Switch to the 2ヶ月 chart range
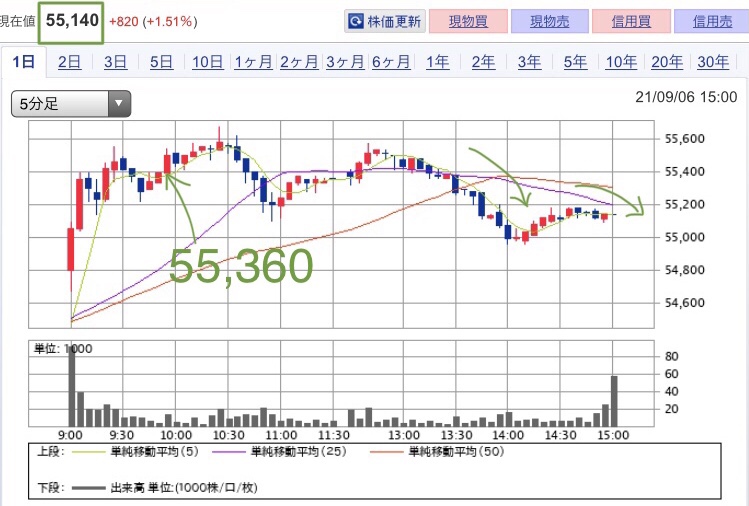Screen dimensions: 749x506 click(x=299, y=62)
